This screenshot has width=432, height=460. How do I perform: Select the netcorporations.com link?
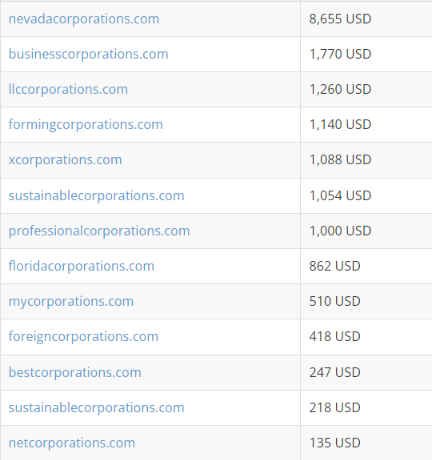(x=72, y=443)
